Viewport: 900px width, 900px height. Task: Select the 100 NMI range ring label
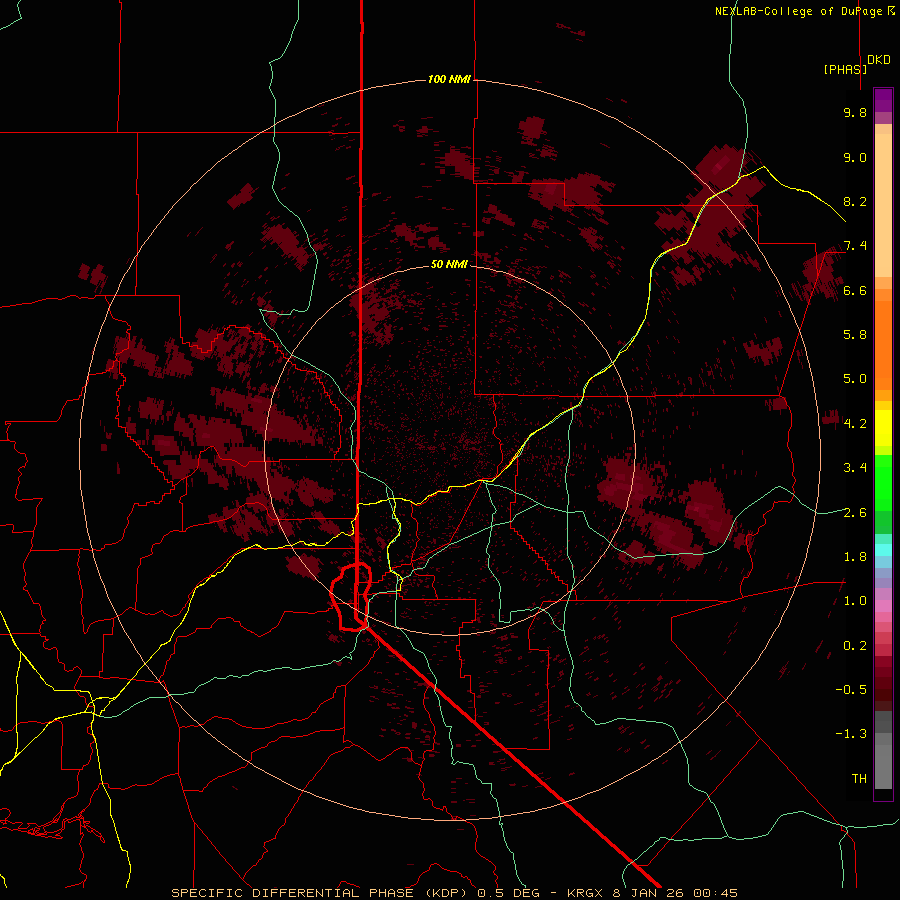449,79
